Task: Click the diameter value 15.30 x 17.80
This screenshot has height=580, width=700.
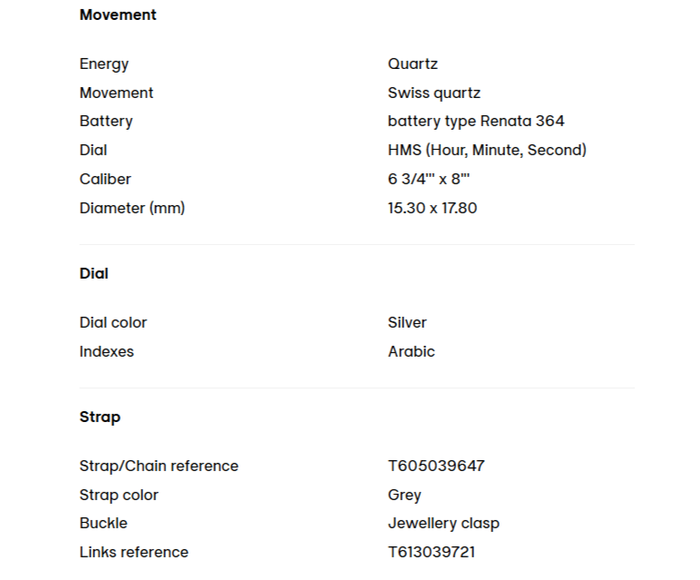Action: [x=434, y=208]
